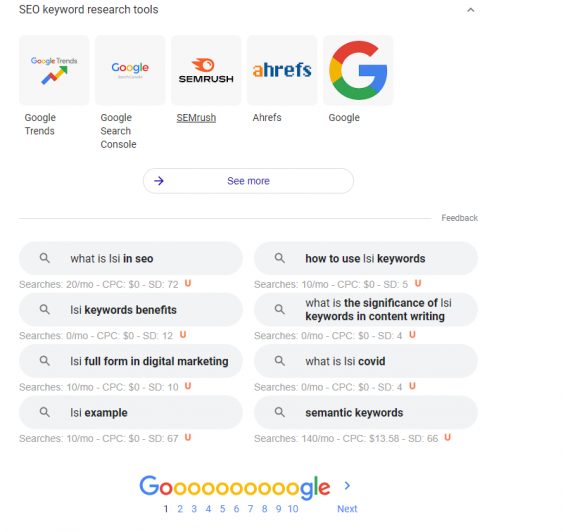Viewport: 563px width, 532px height.
Task: Click Ubersuggest U icon after SD: 72
Action: pyautogui.click(x=188, y=283)
